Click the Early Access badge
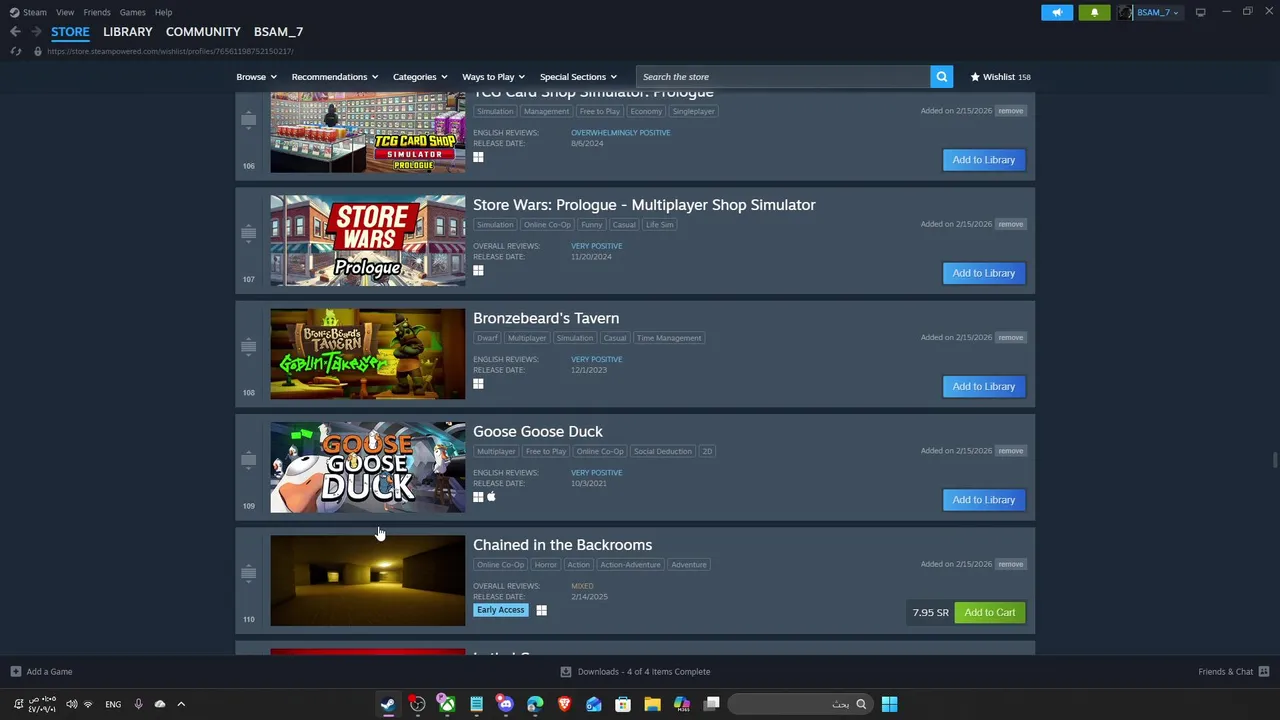 tap(500, 610)
